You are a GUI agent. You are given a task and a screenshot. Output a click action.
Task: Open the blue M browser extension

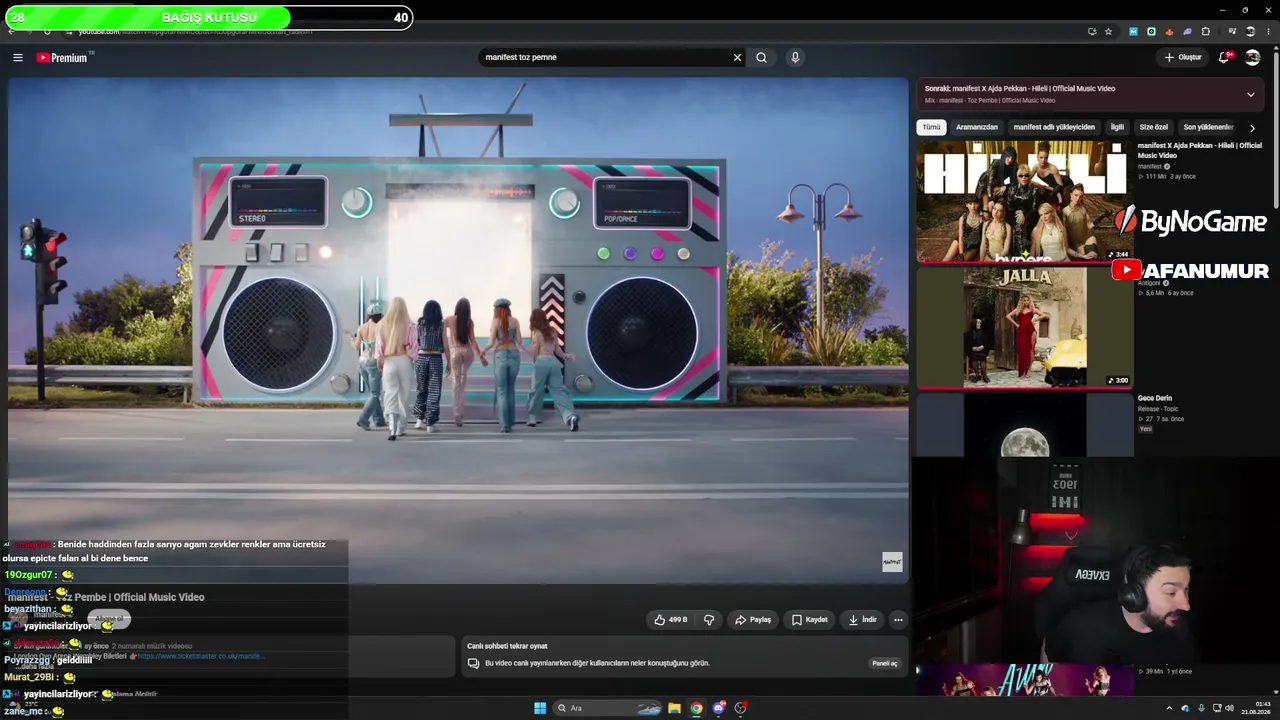(x=1133, y=31)
